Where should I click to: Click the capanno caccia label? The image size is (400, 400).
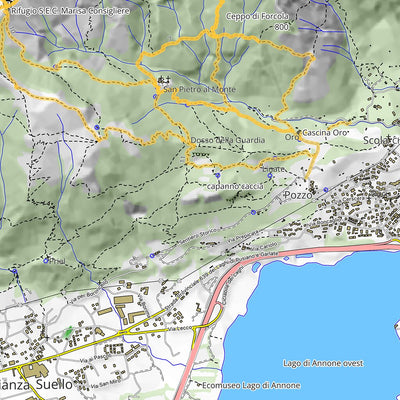235,186
